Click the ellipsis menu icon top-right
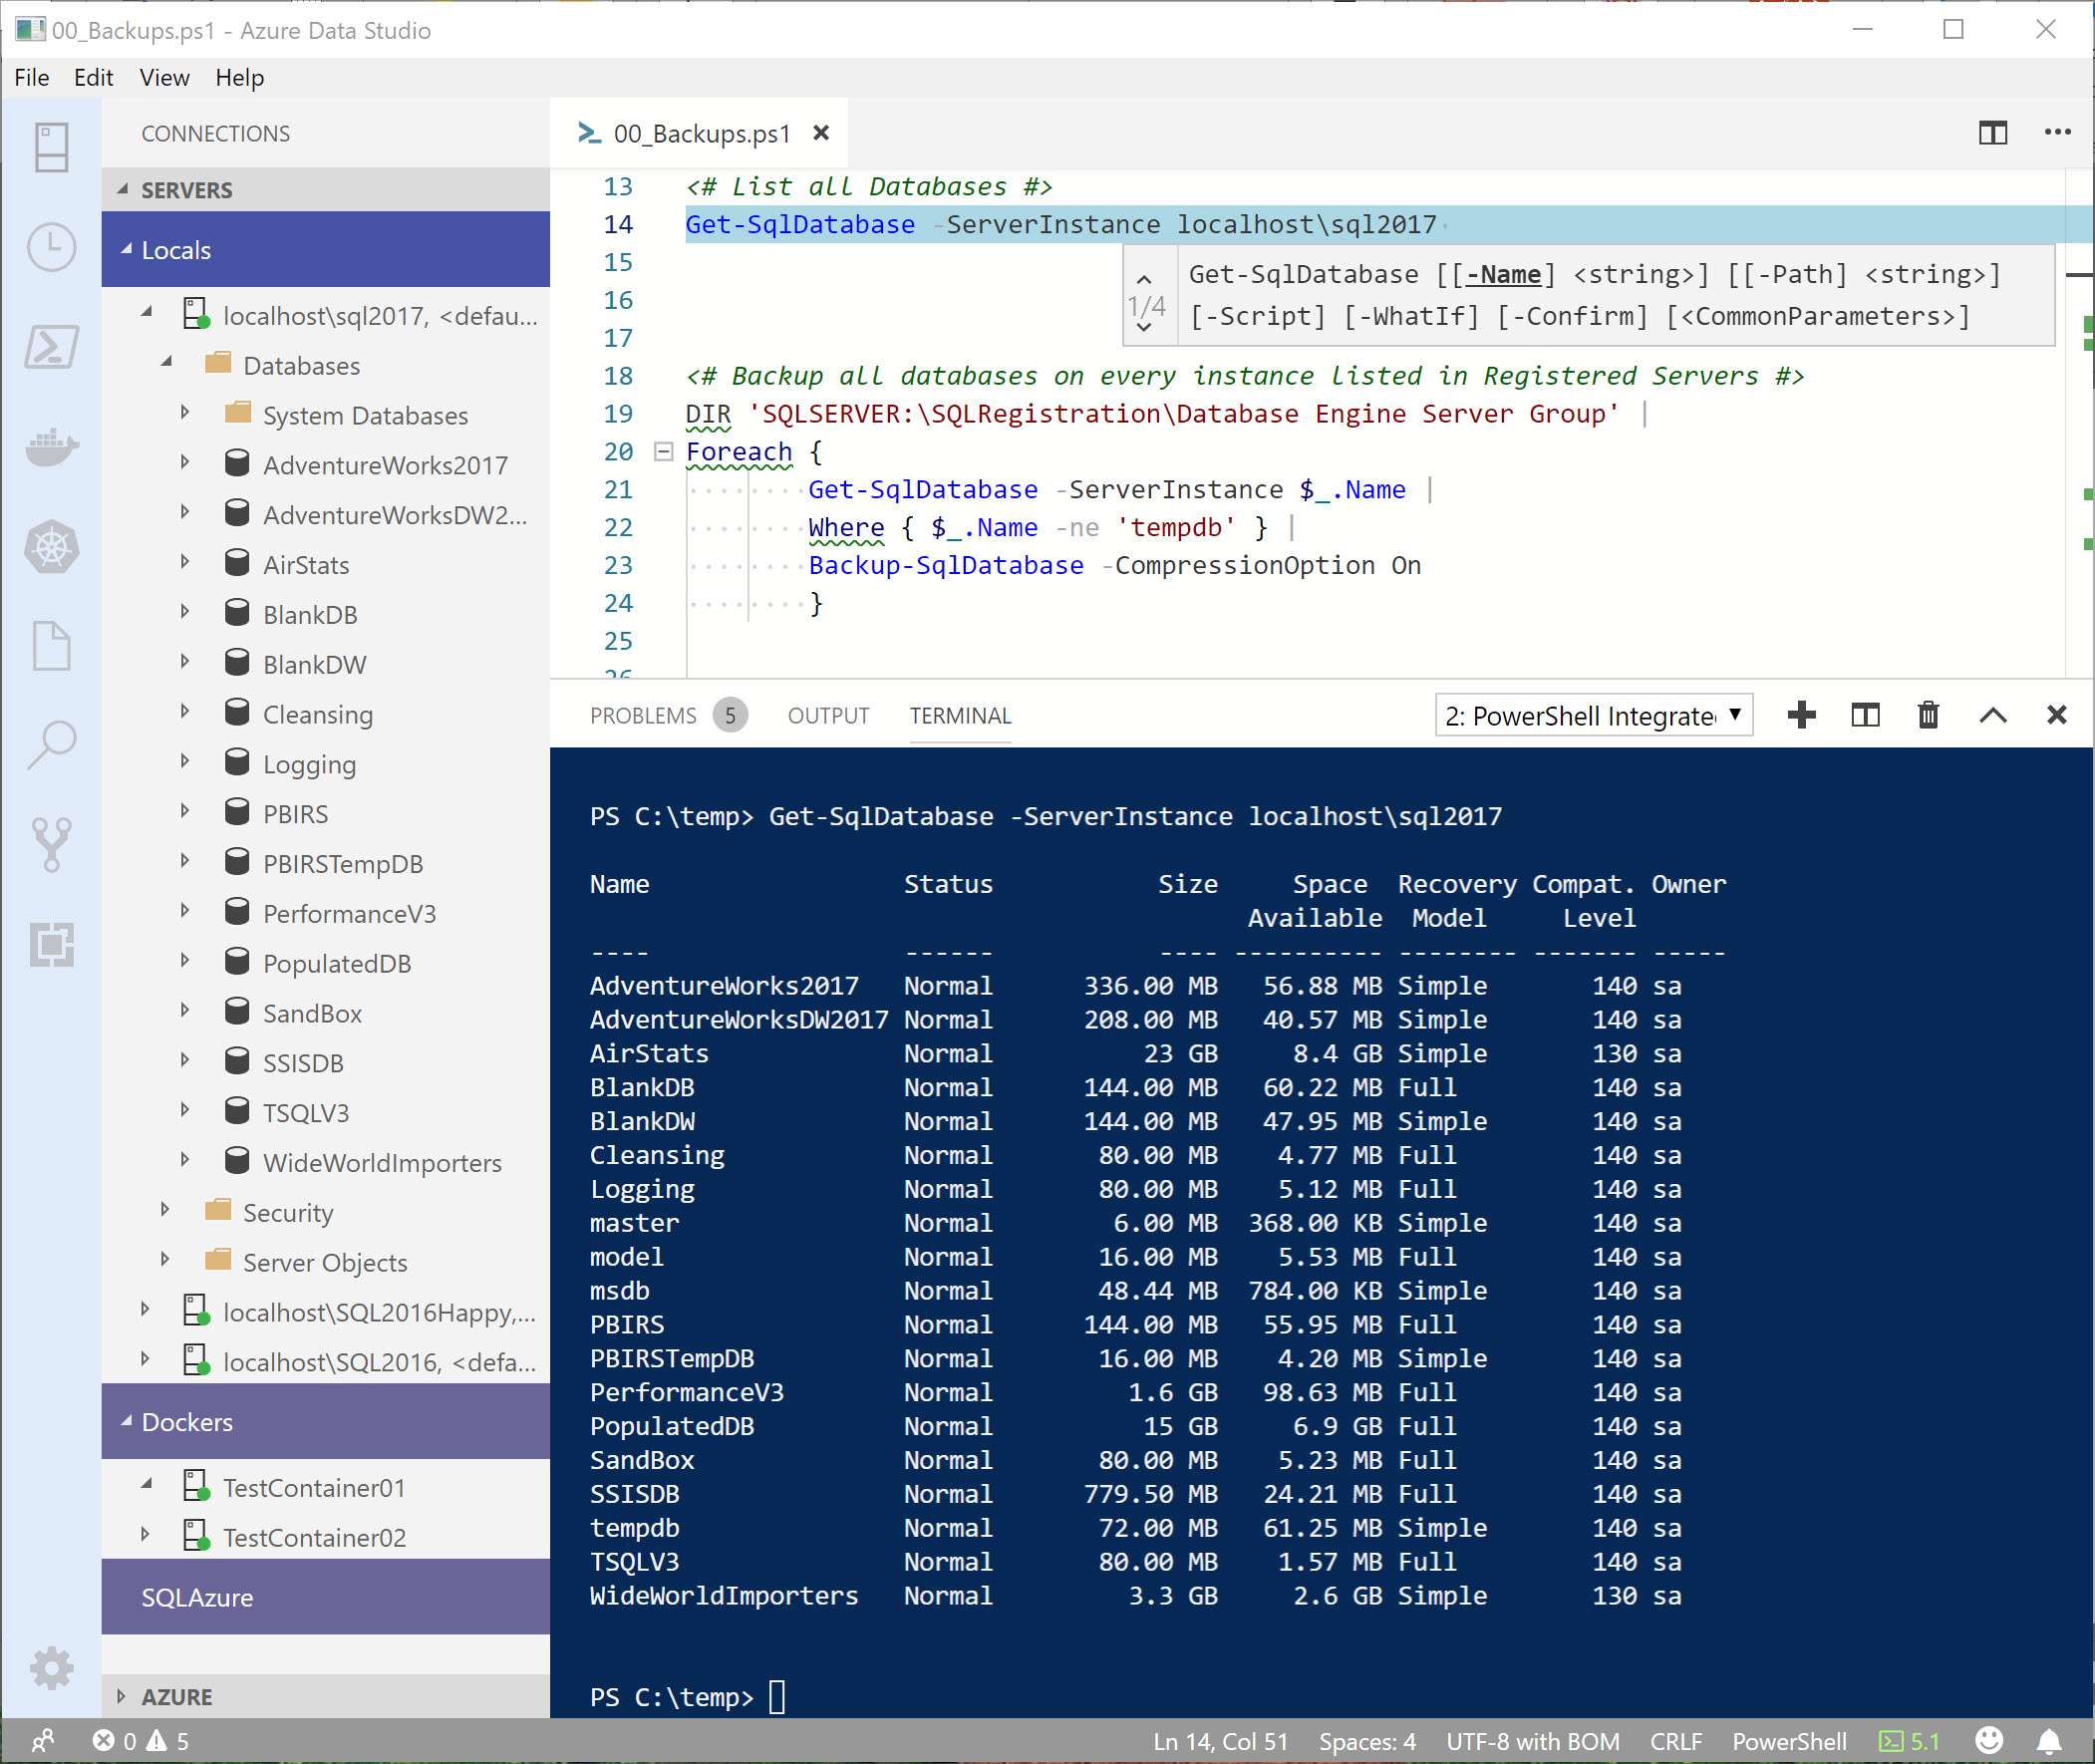This screenshot has height=1764, width=2095. pos(2058,132)
